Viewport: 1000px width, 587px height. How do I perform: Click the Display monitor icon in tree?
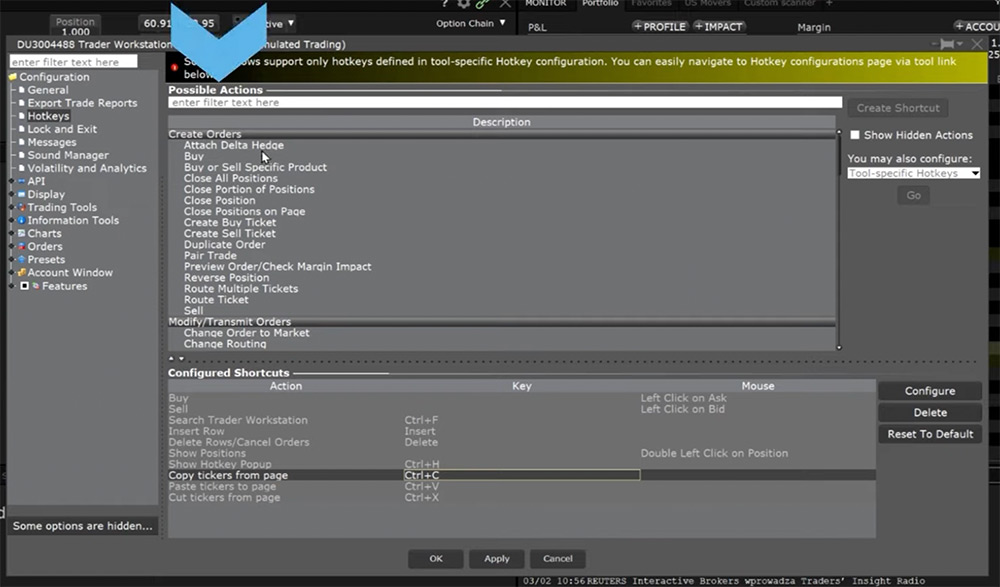point(20,195)
